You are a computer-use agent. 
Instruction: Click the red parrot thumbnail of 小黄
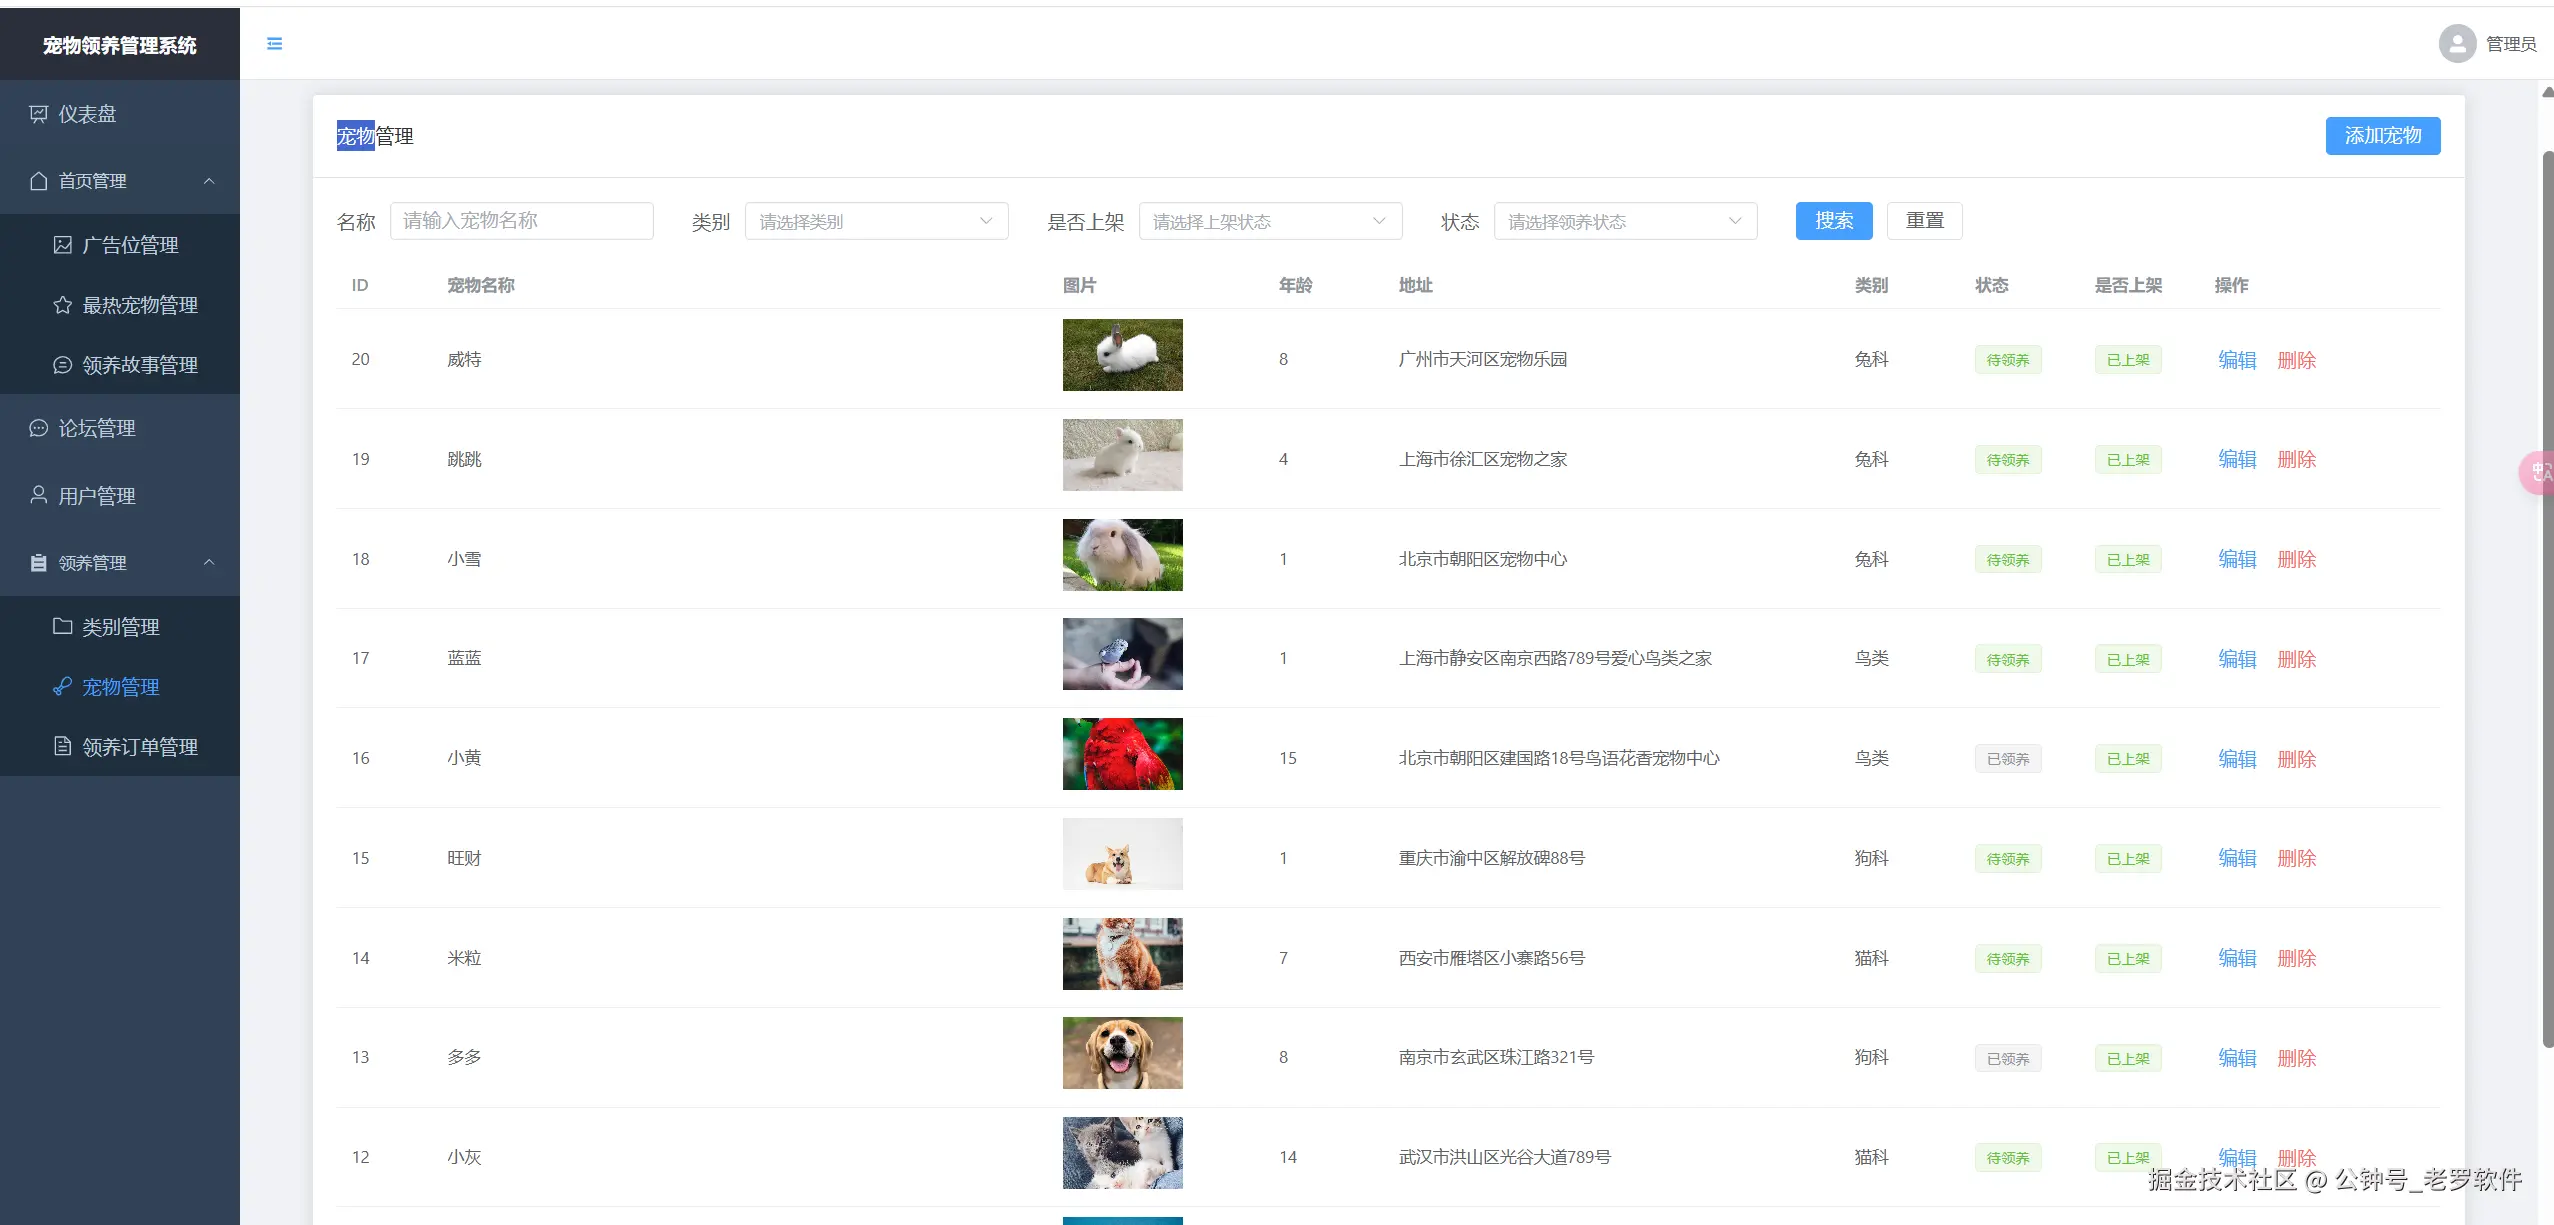click(x=1122, y=754)
